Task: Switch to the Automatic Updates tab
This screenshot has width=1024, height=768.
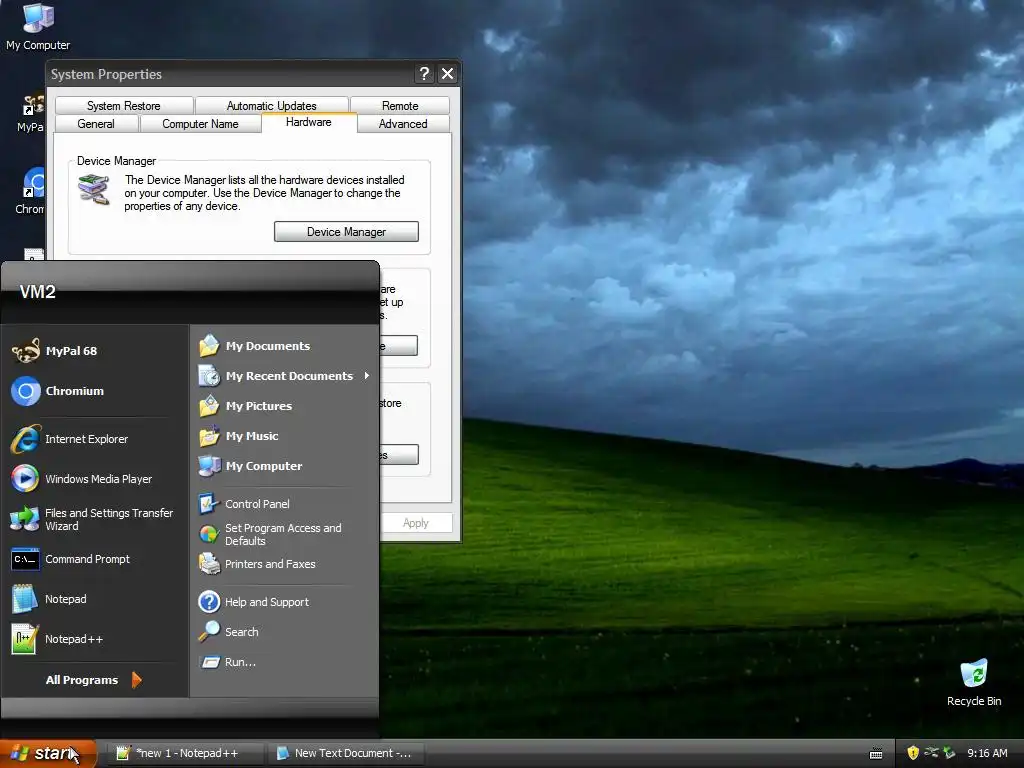Action: (272, 105)
